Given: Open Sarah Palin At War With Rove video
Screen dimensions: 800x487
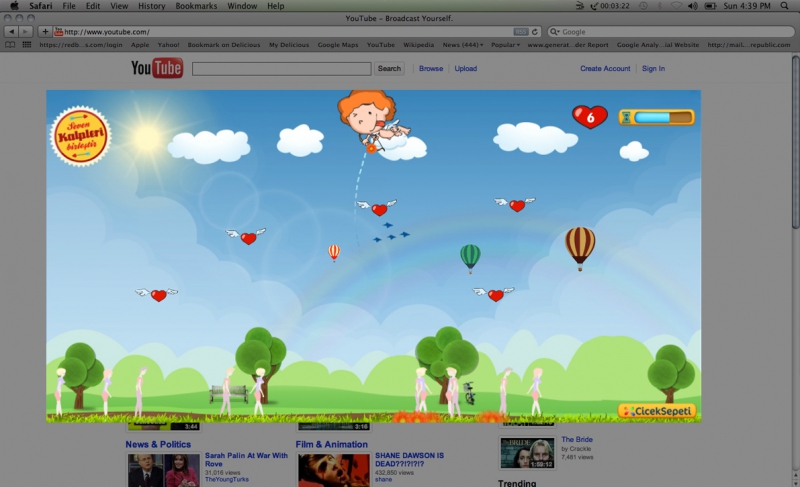Looking at the screenshot, I should click(246, 459).
